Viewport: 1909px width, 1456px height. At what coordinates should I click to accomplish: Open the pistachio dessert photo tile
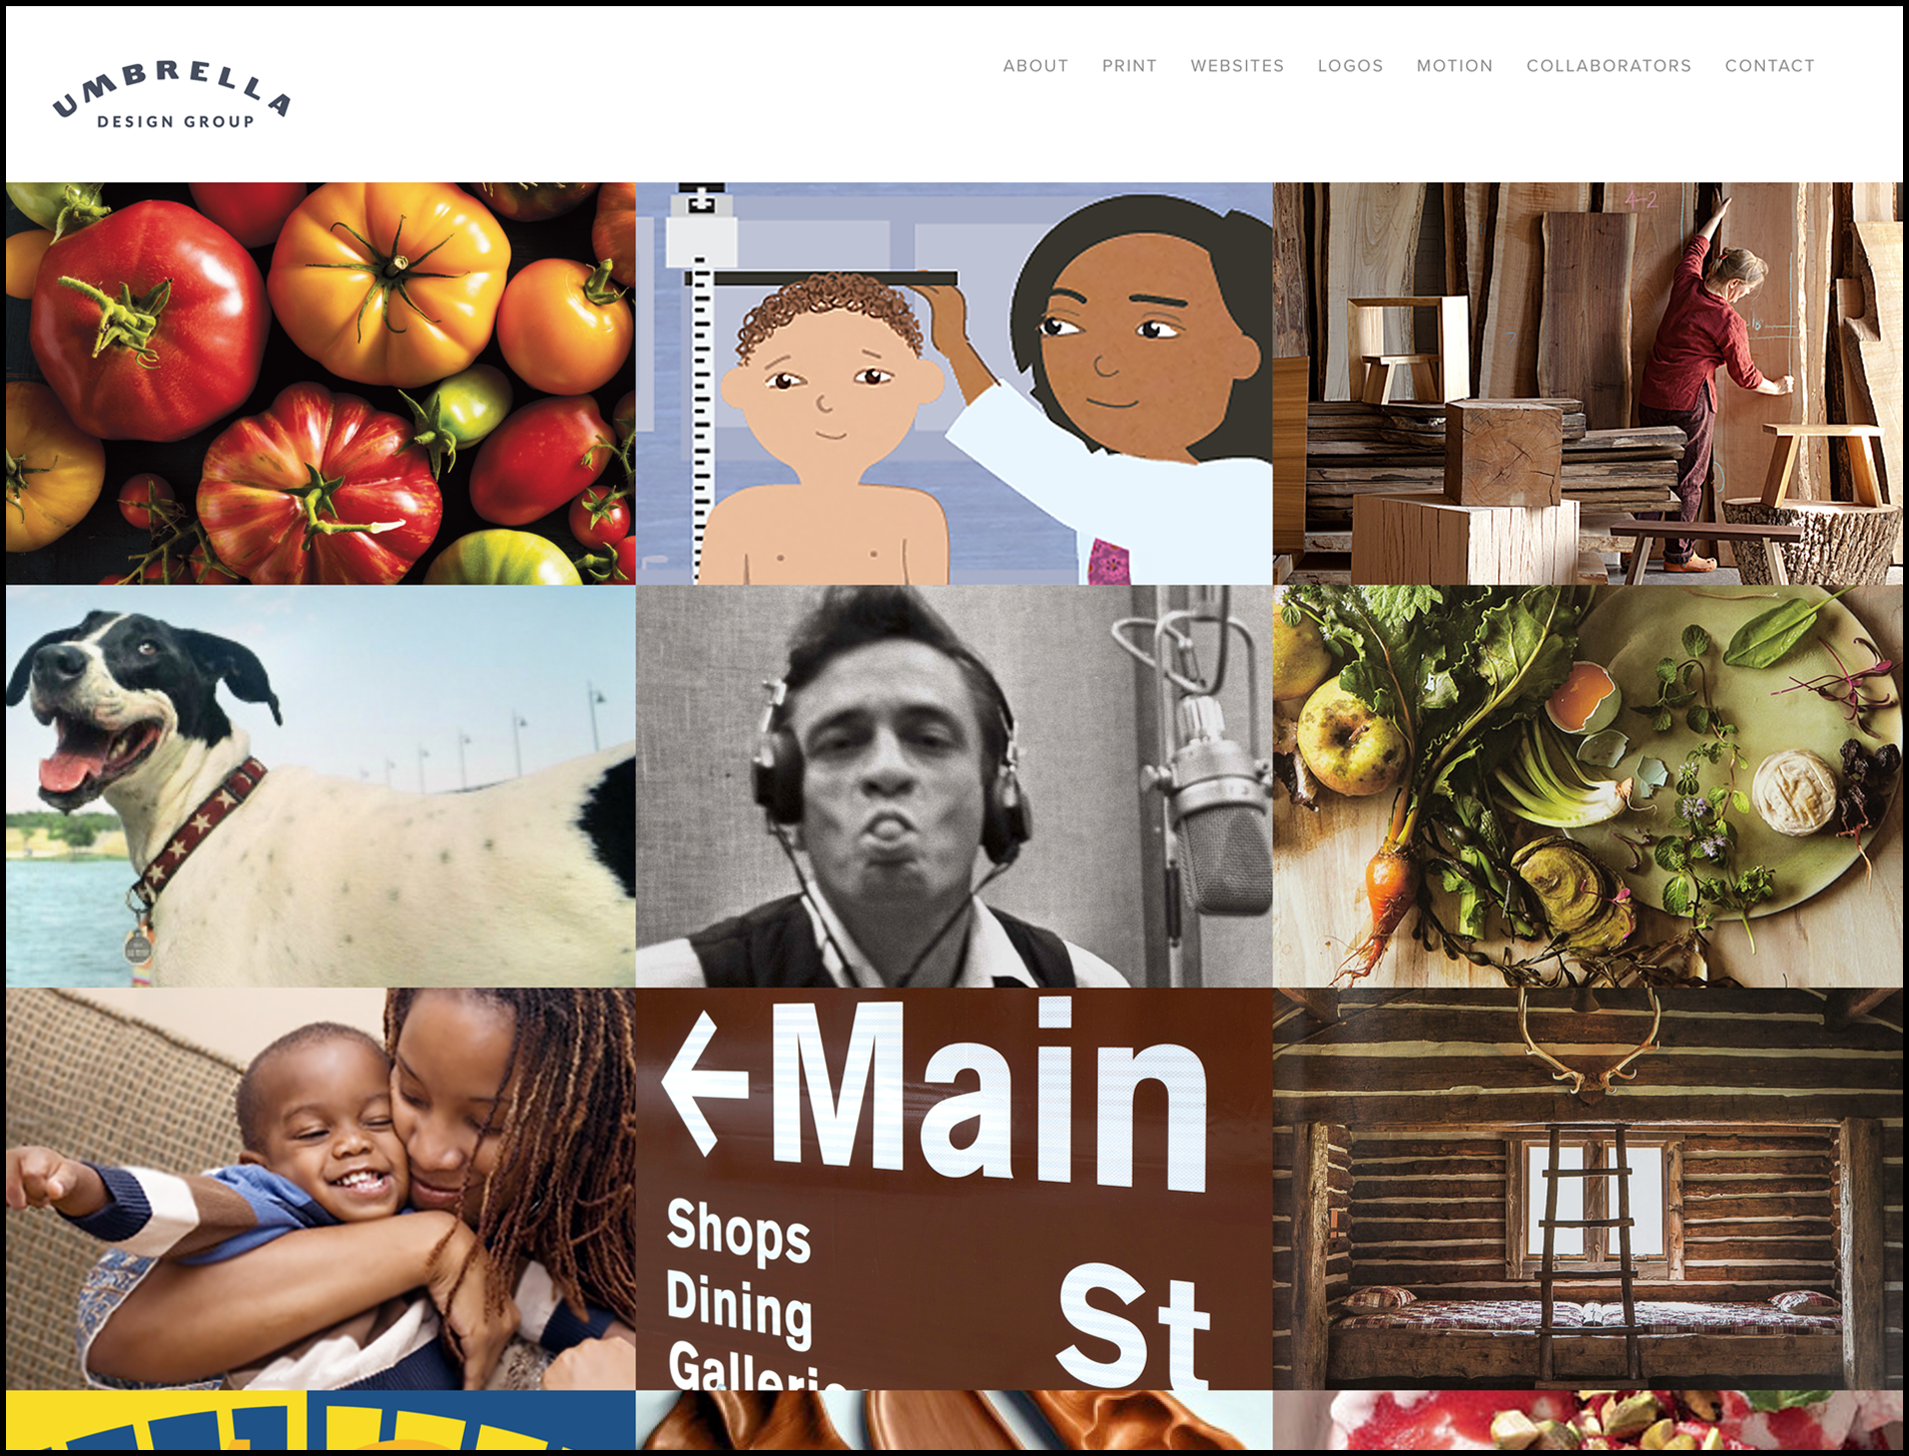(1588, 1420)
